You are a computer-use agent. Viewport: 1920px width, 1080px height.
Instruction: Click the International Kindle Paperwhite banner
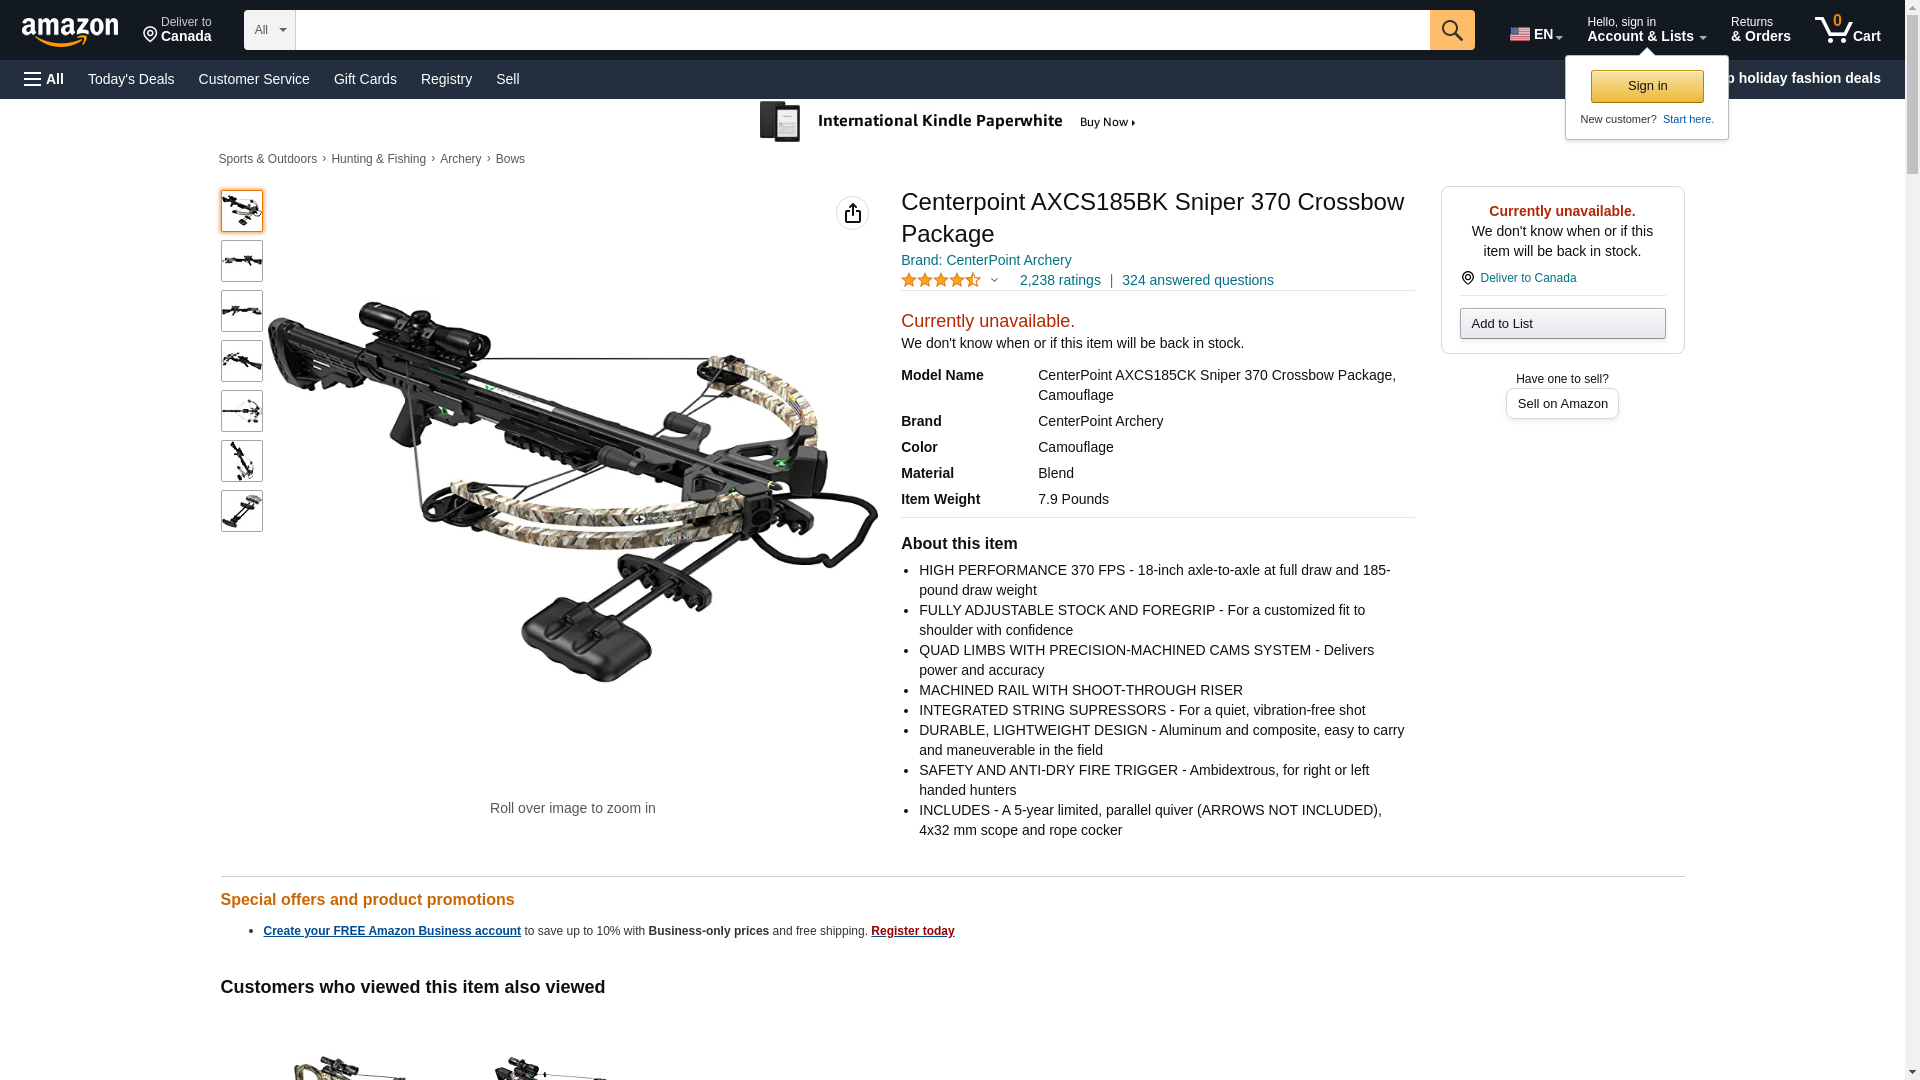(x=948, y=122)
